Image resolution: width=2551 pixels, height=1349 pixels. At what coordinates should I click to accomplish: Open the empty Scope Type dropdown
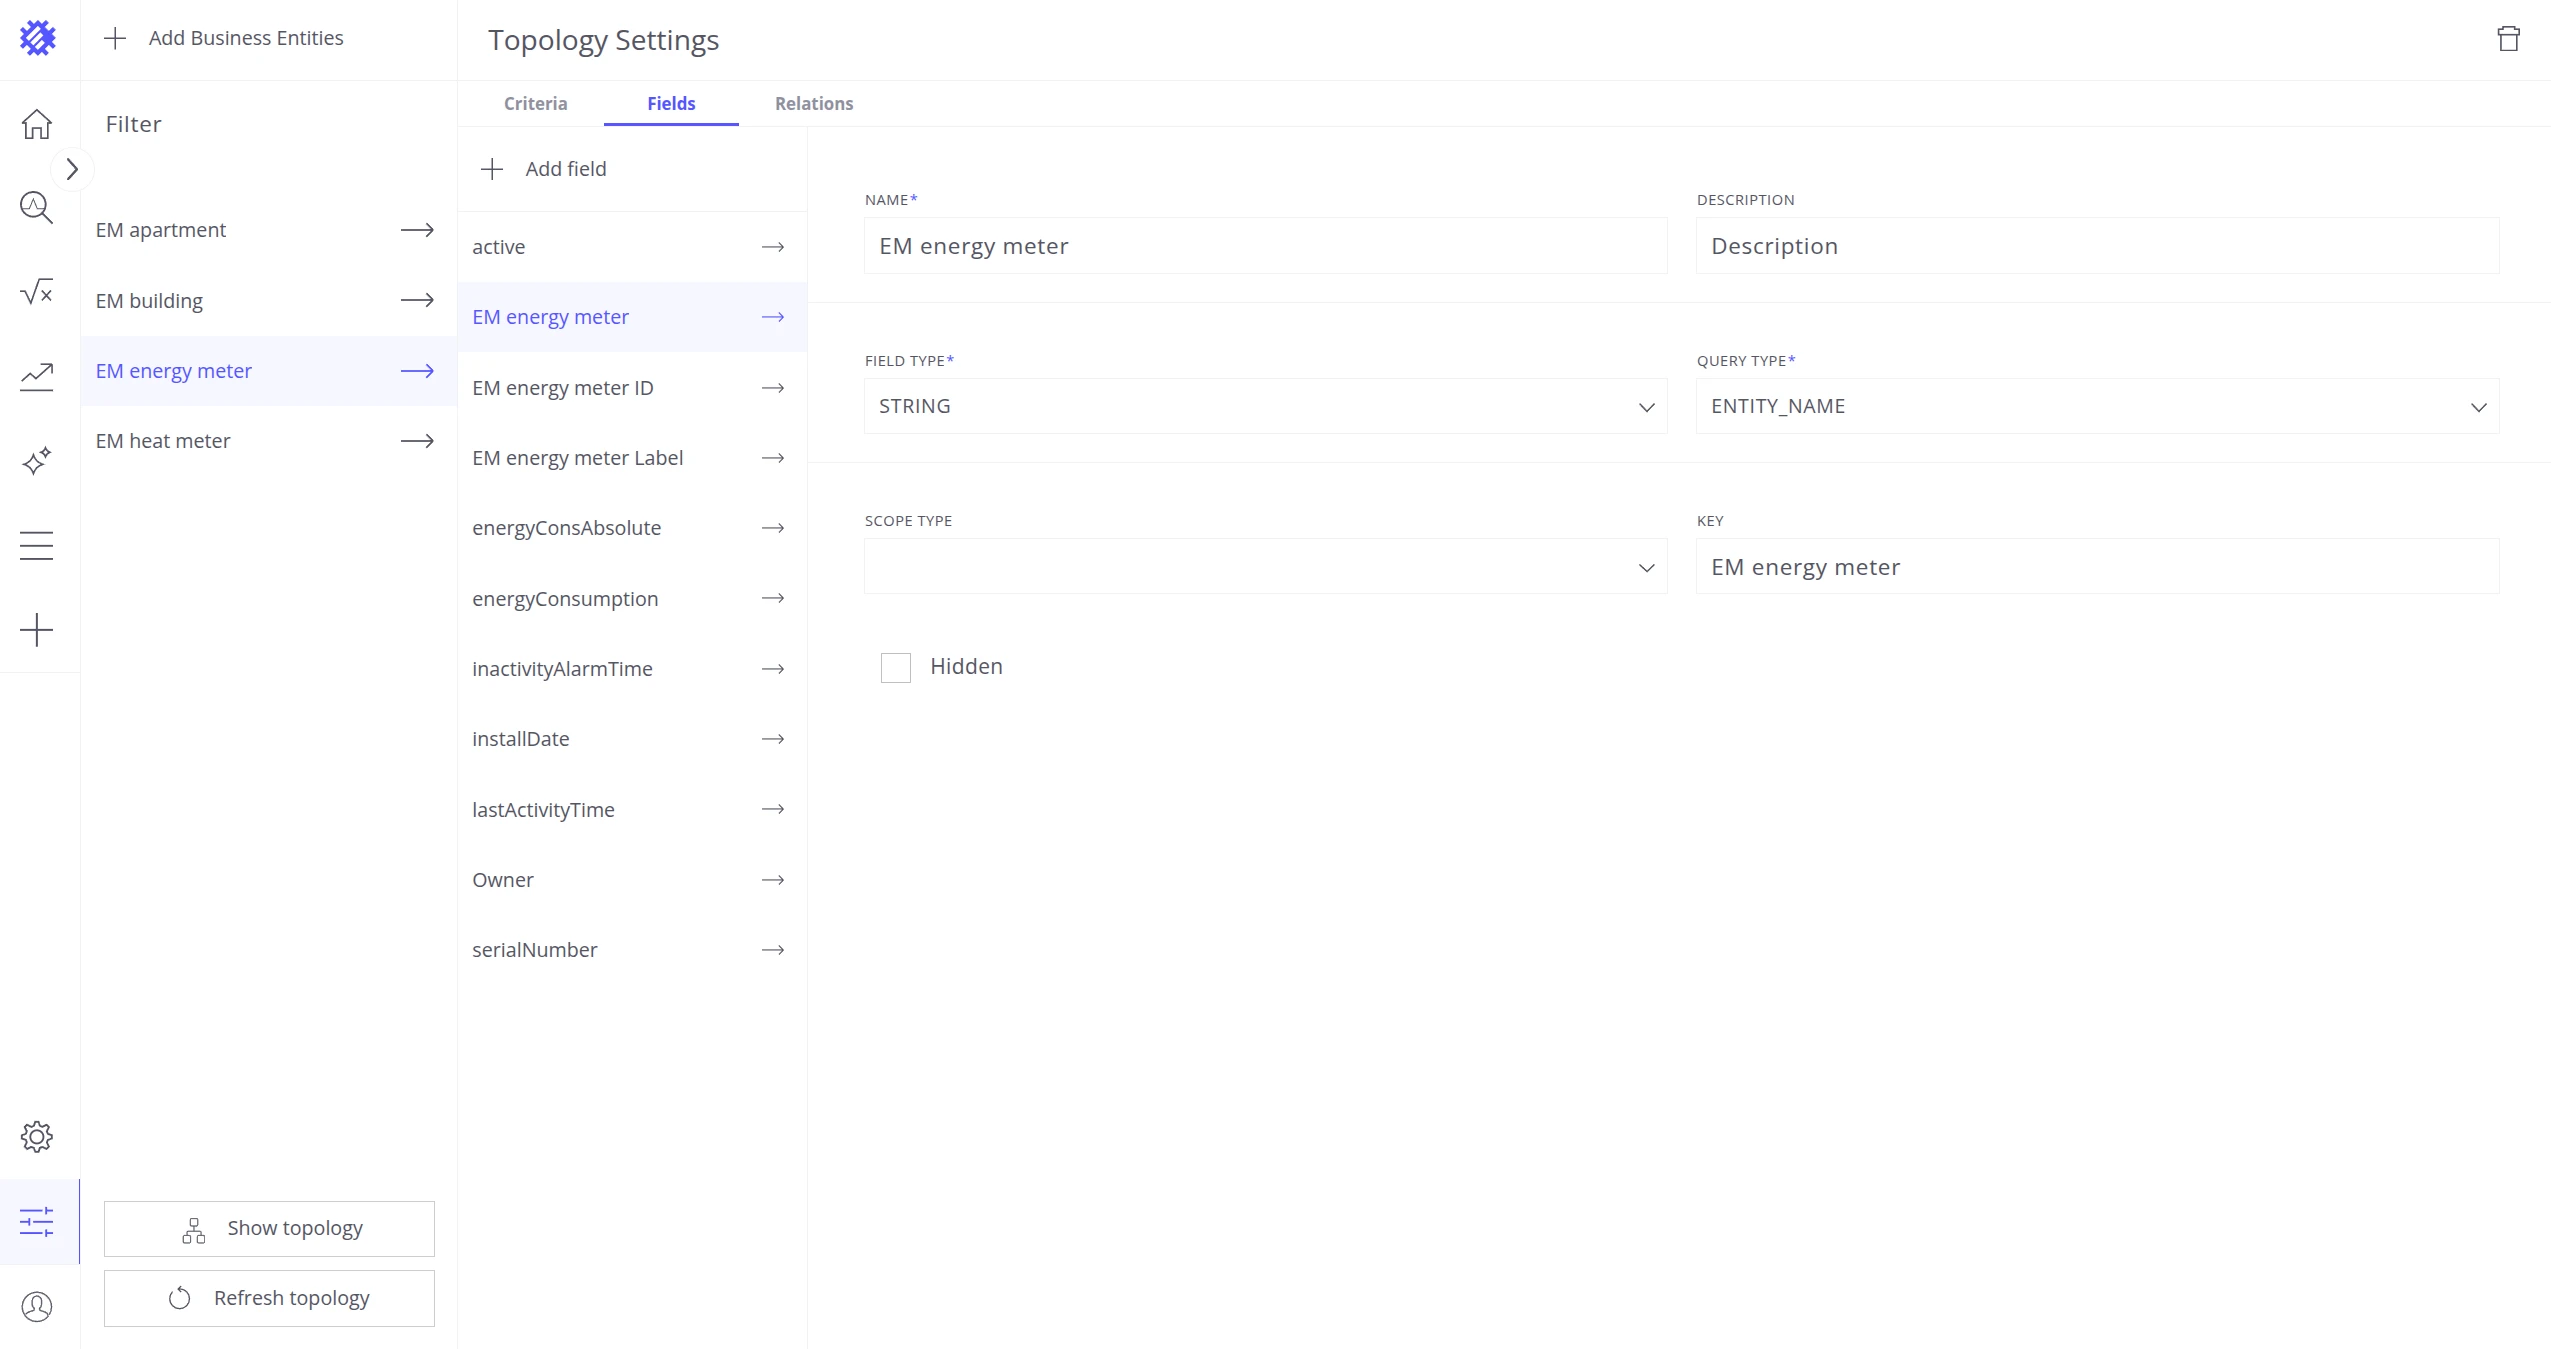[x=1265, y=567]
